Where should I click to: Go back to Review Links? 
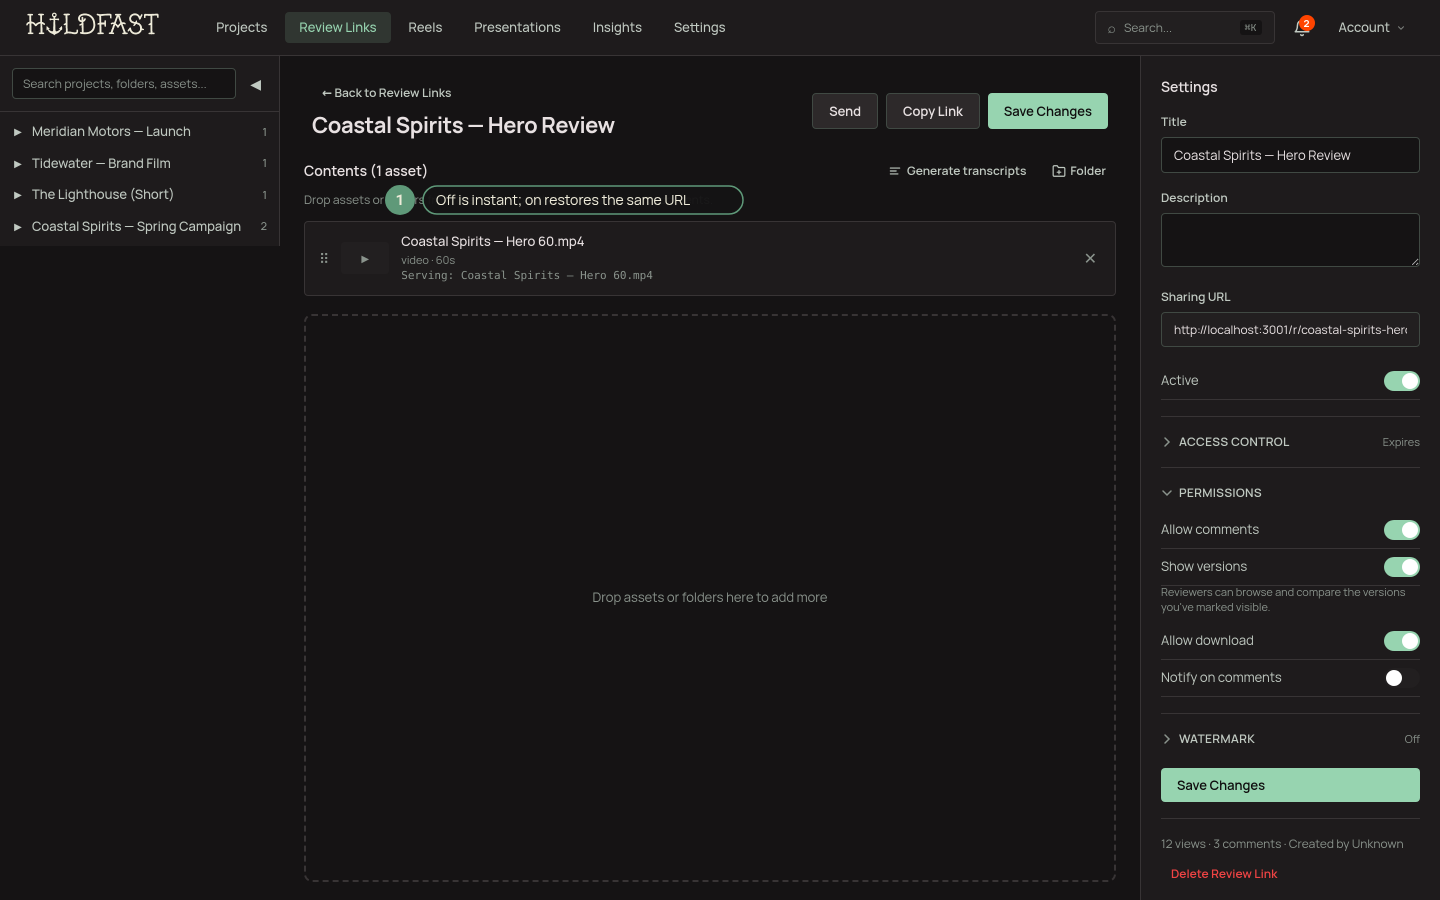click(386, 93)
